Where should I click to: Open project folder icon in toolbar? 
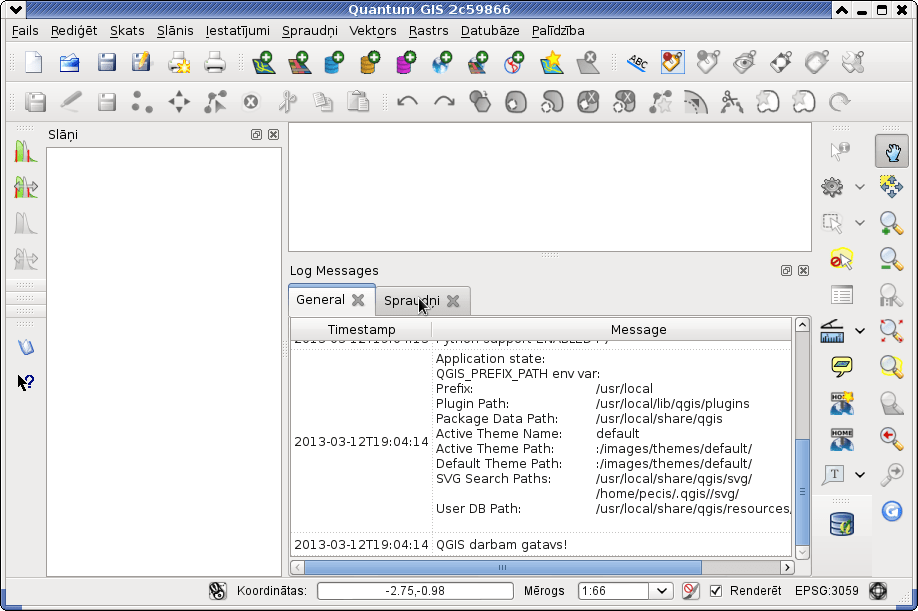click(x=70, y=62)
